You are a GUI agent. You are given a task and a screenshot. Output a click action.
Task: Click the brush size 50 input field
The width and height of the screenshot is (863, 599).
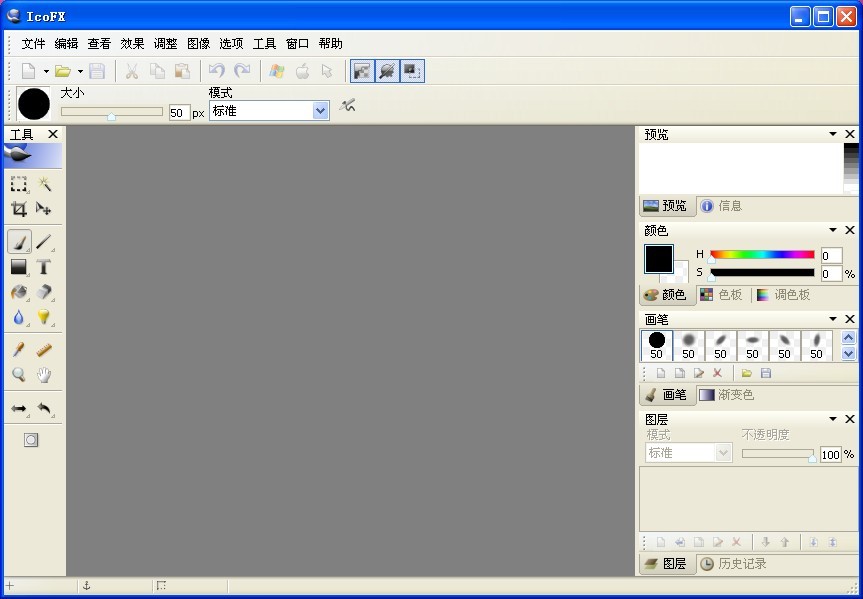(177, 113)
